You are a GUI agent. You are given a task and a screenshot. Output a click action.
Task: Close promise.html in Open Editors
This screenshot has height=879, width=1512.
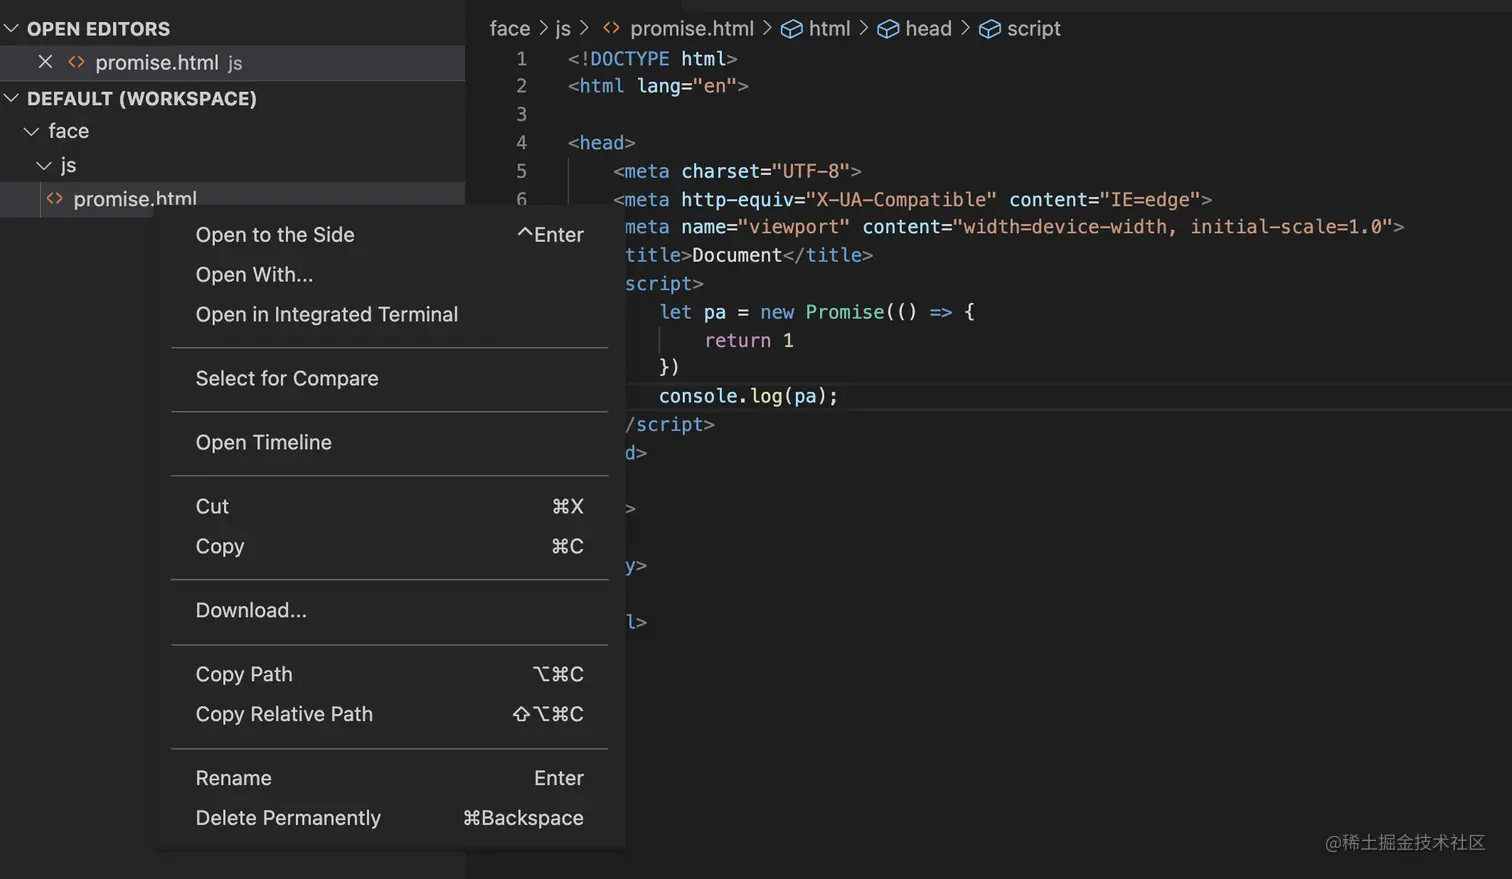pos(45,62)
